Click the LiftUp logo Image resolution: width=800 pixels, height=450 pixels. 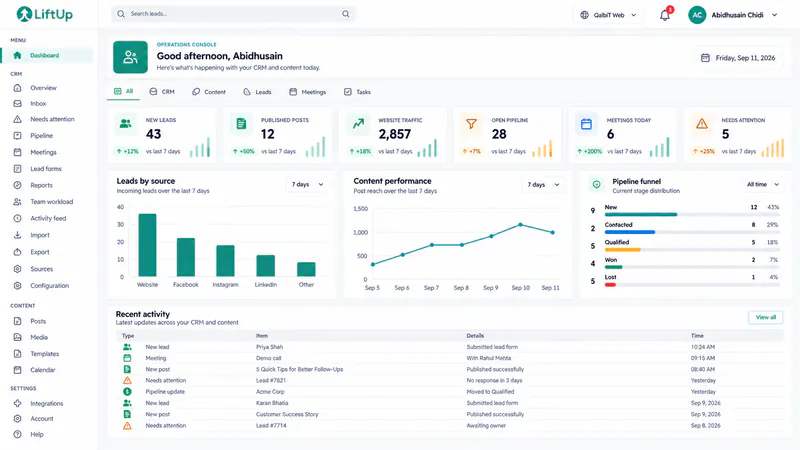[x=44, y=14]
